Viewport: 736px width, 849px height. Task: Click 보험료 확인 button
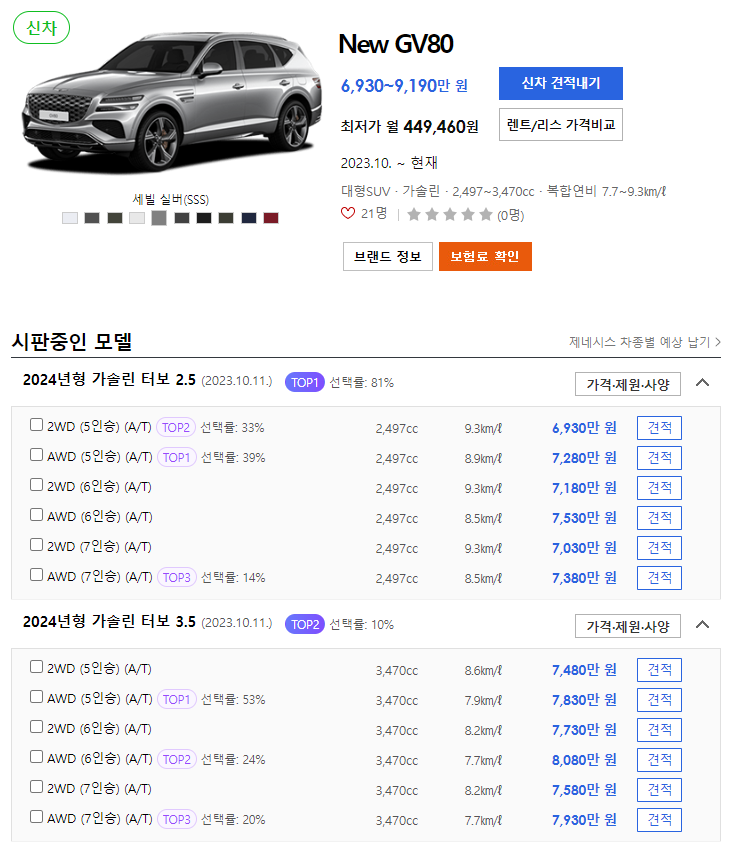[485, 256]
